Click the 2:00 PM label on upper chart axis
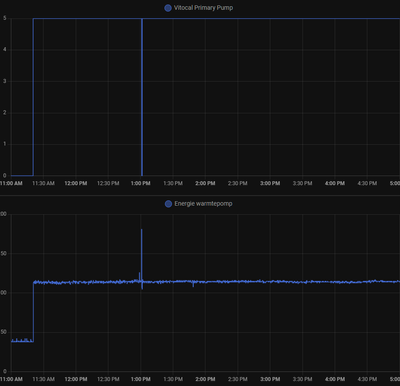Image resolution: width=400 pixels, height=386 pixels. point(205,183)
